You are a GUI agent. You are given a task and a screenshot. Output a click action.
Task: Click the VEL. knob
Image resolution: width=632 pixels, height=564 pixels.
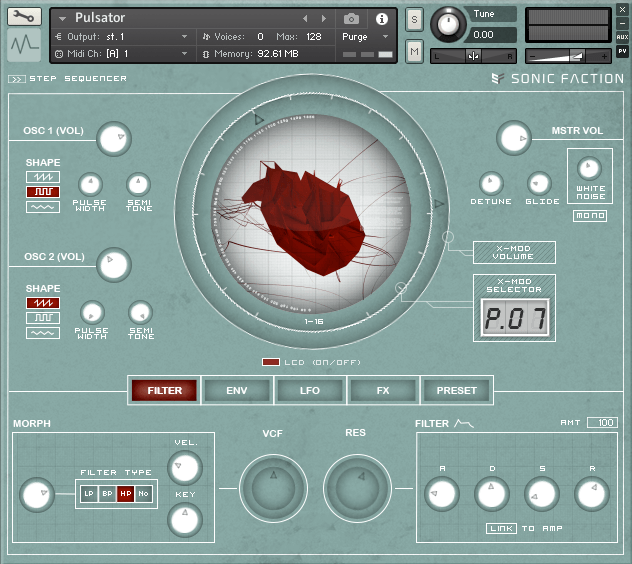coord(185,468)
